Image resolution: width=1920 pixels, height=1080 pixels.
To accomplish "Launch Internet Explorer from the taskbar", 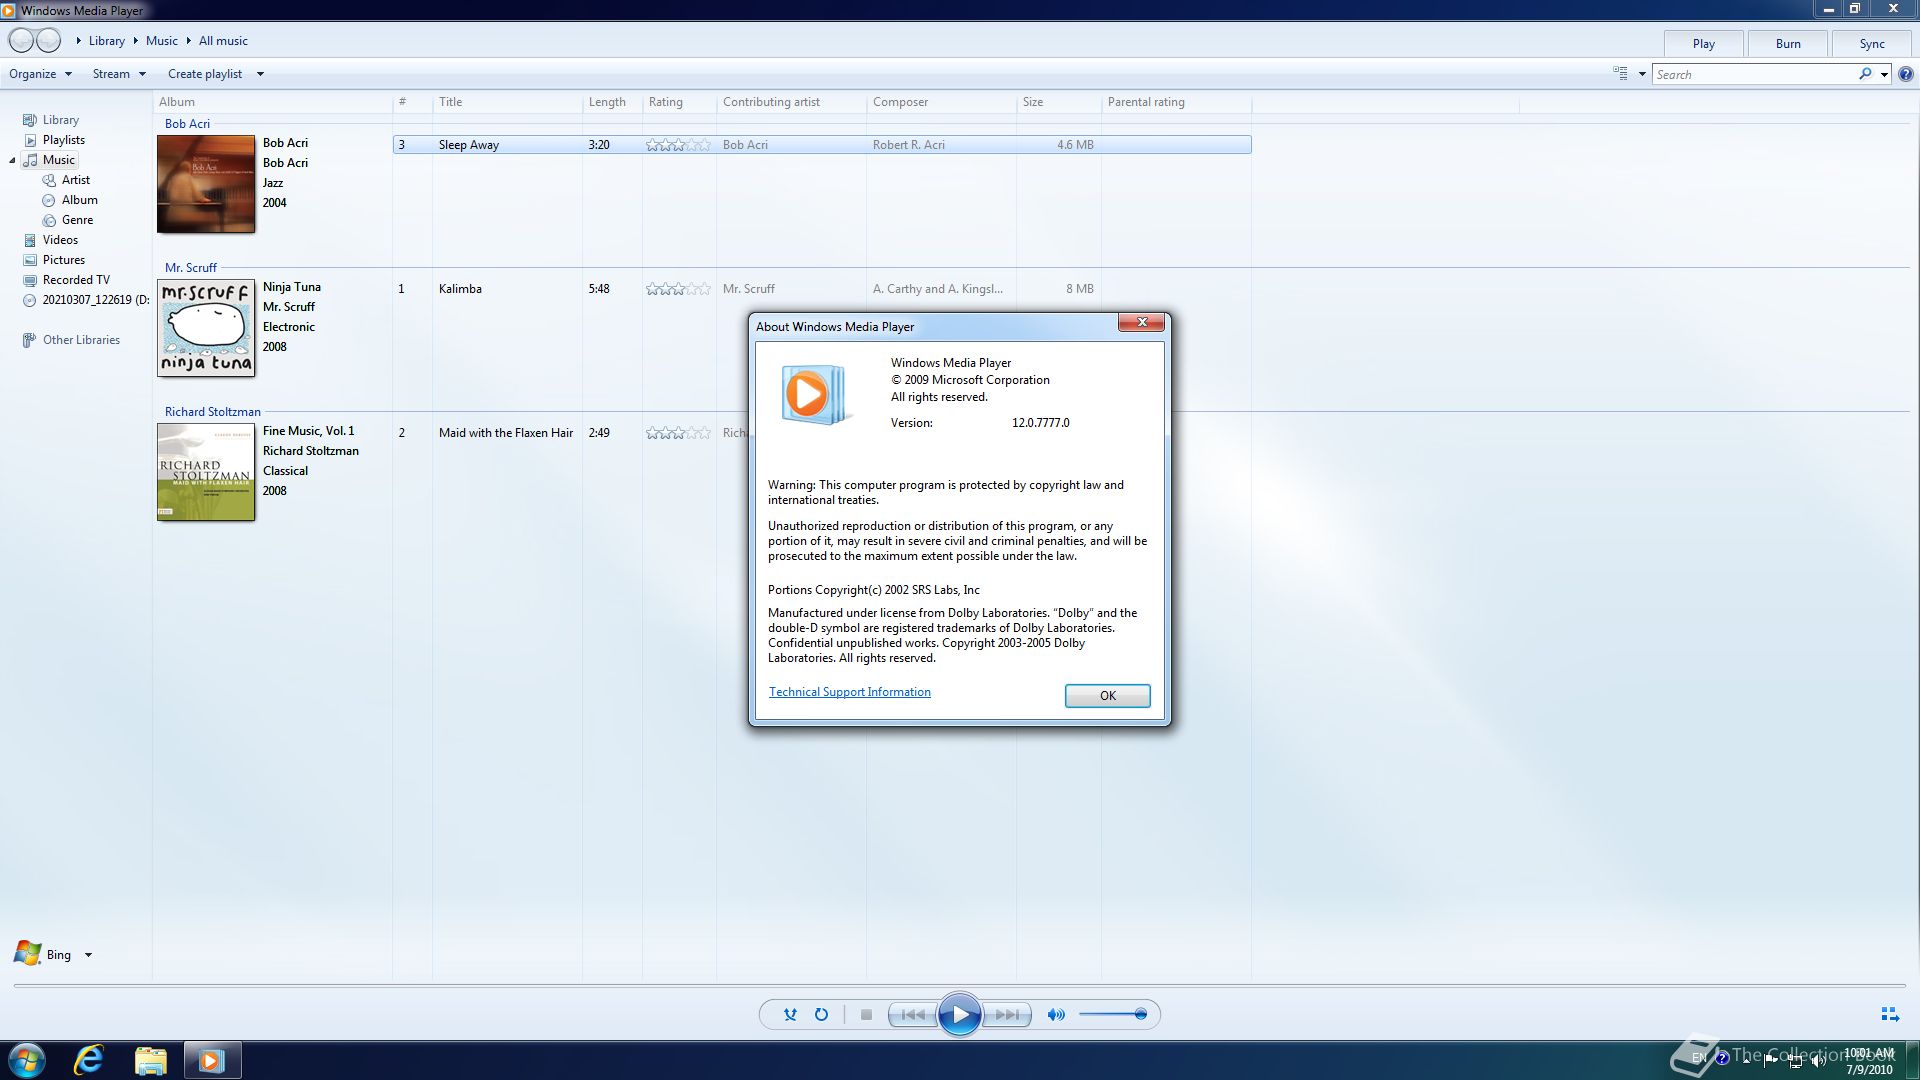I will click(89, 1060).
